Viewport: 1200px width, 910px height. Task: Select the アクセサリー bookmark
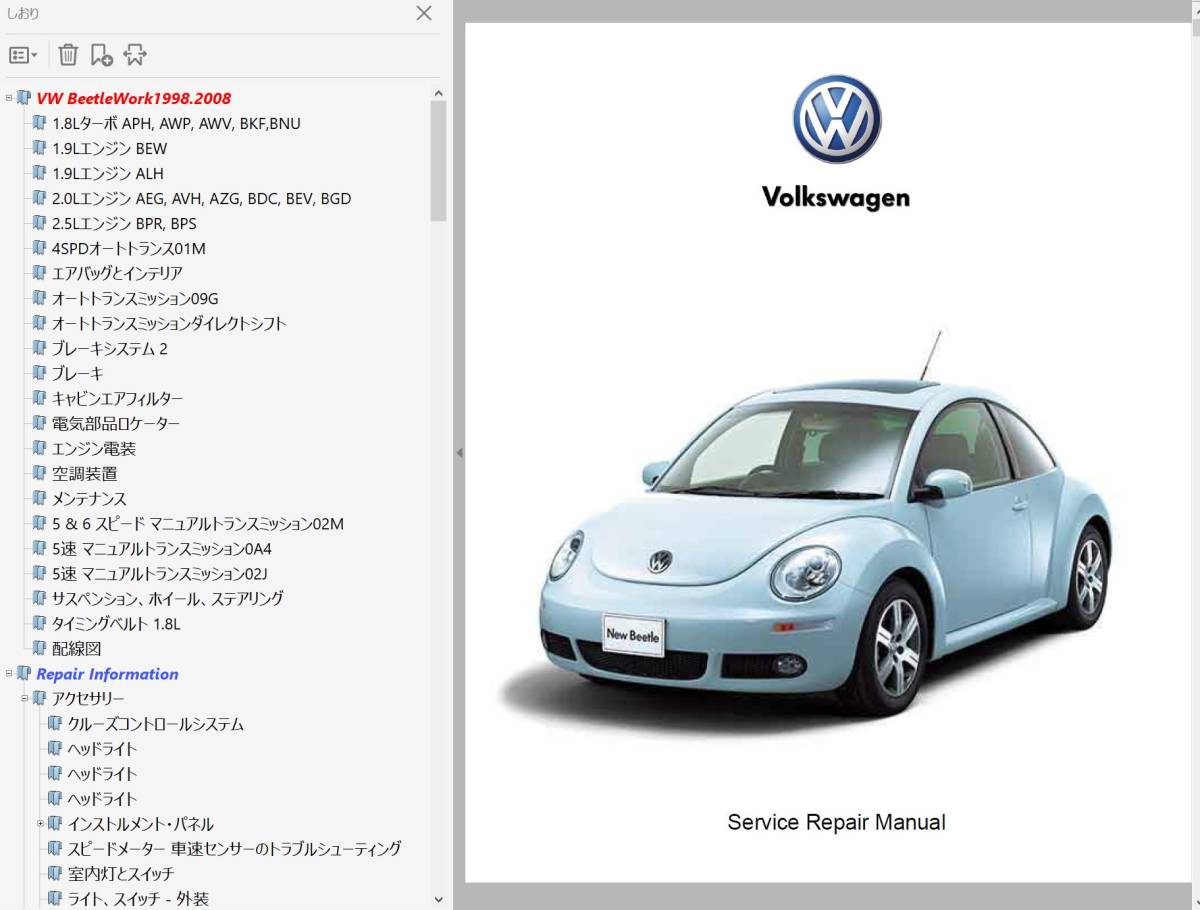point(88,699)
